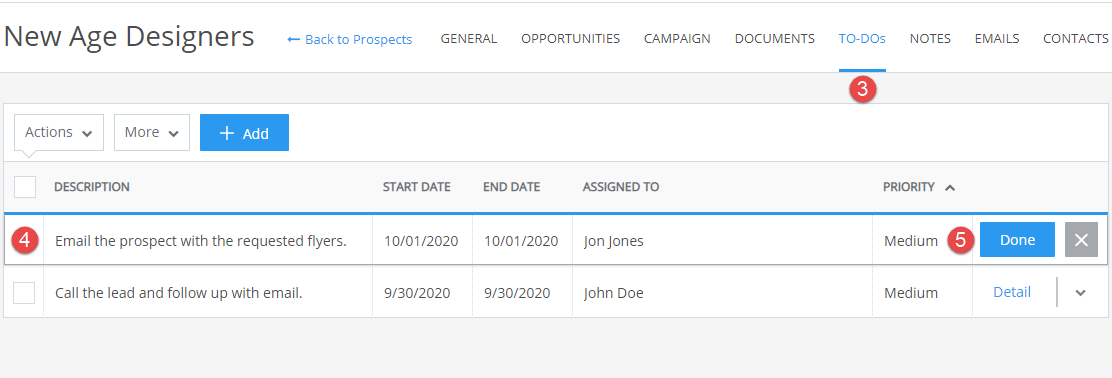
Task: Click the red step 5 marker
Action: [961, 240]
